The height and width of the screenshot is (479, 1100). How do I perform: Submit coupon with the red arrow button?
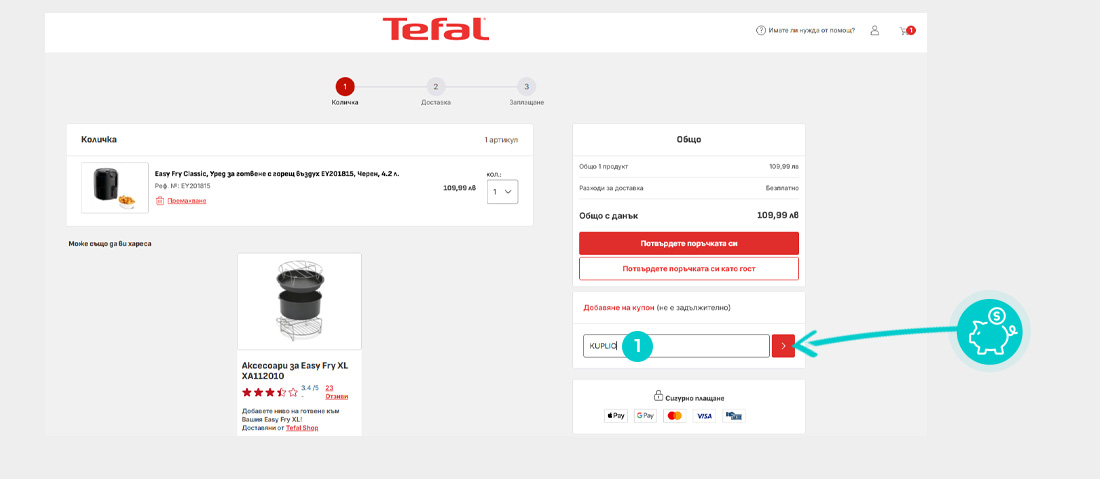pos(783,346)
